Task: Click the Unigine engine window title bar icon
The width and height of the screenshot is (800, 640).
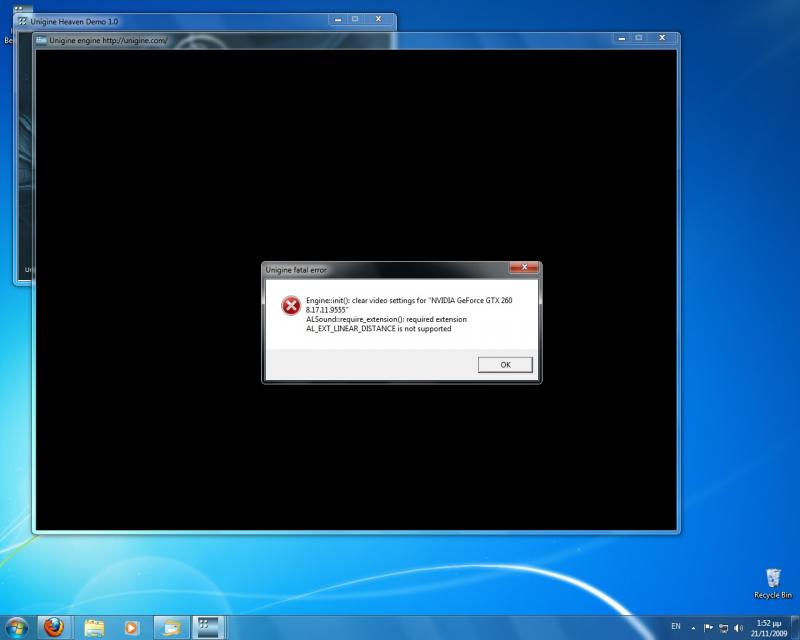Action: coord(41,40)
